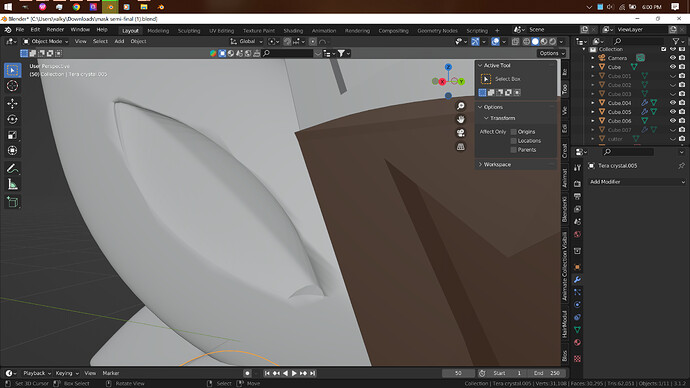This screenshot has height=388, width=690.
Task: Select the Select Box tool in the toolbar
Action: [12, 70]
